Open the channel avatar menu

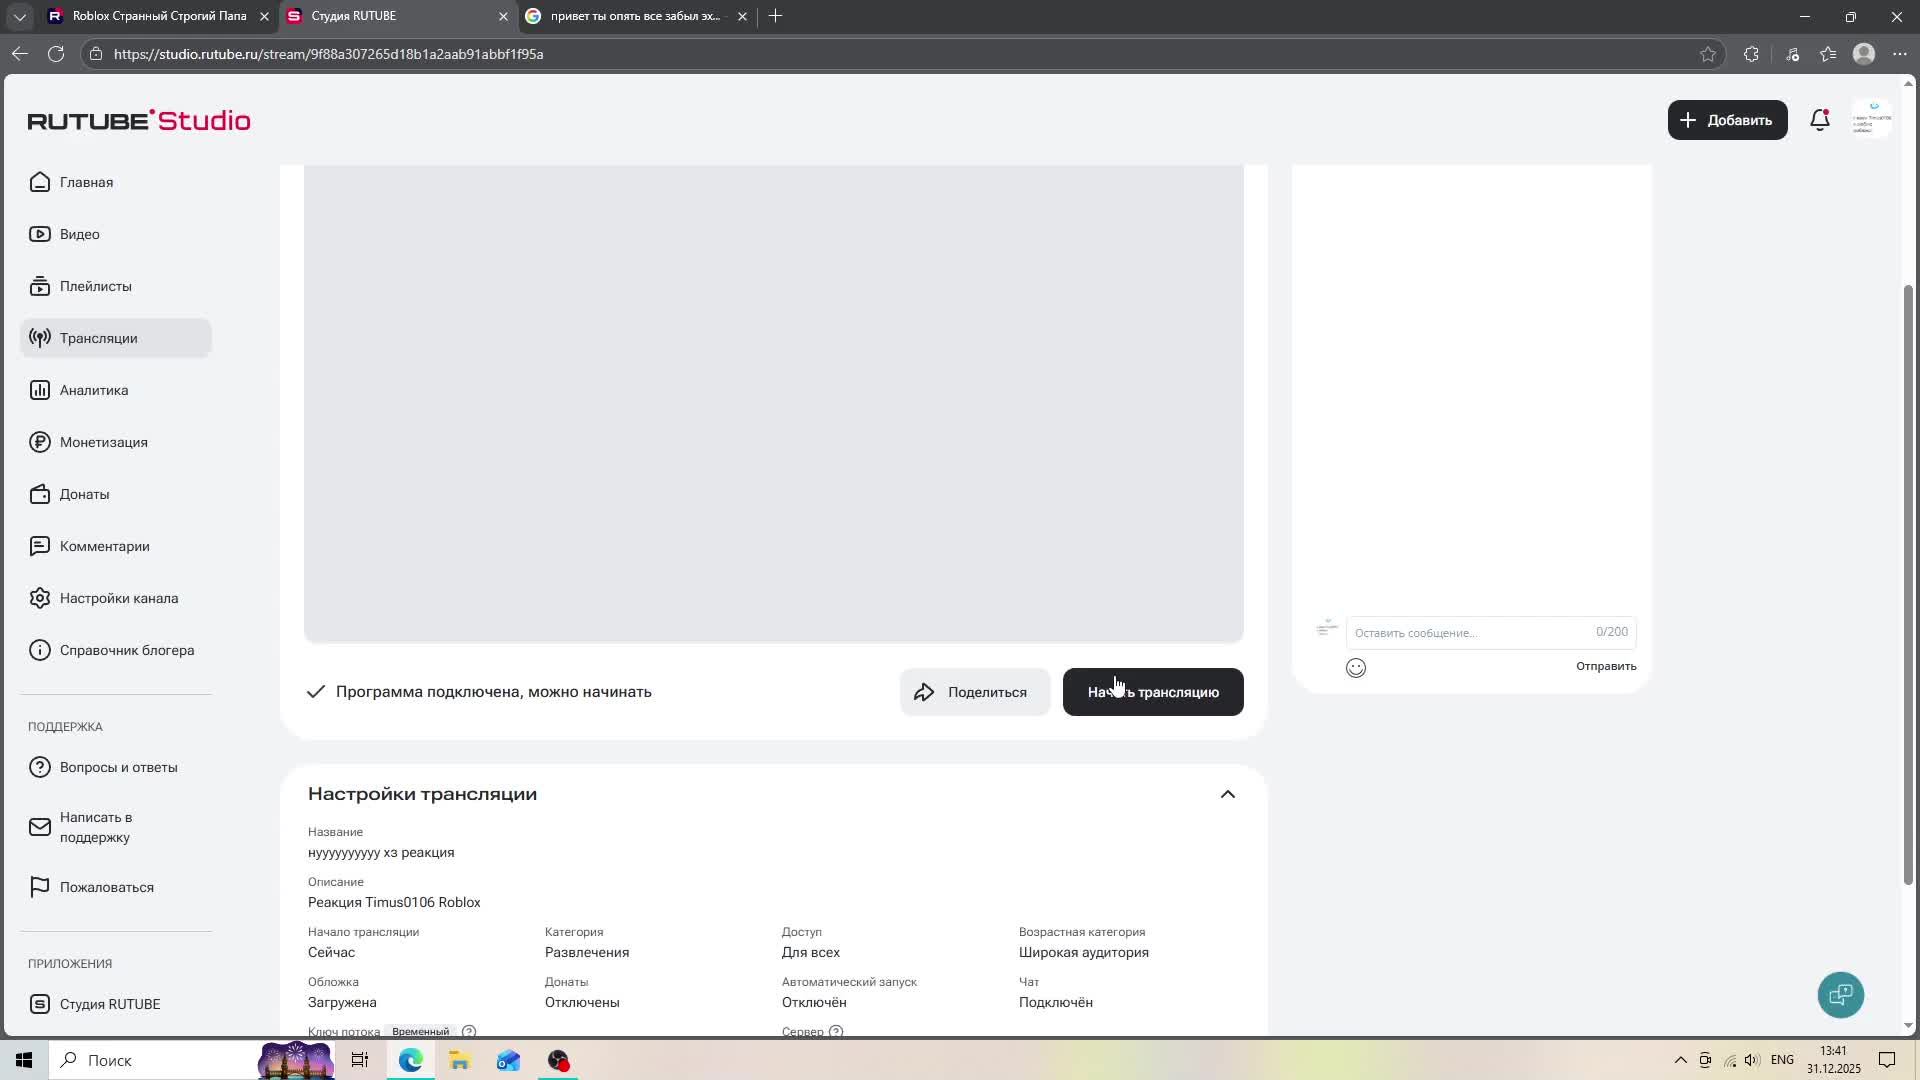1871,120
